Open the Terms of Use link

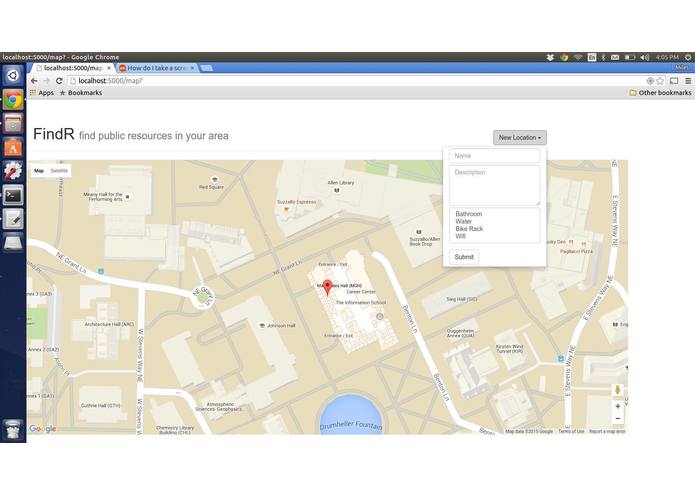point(571,431)
